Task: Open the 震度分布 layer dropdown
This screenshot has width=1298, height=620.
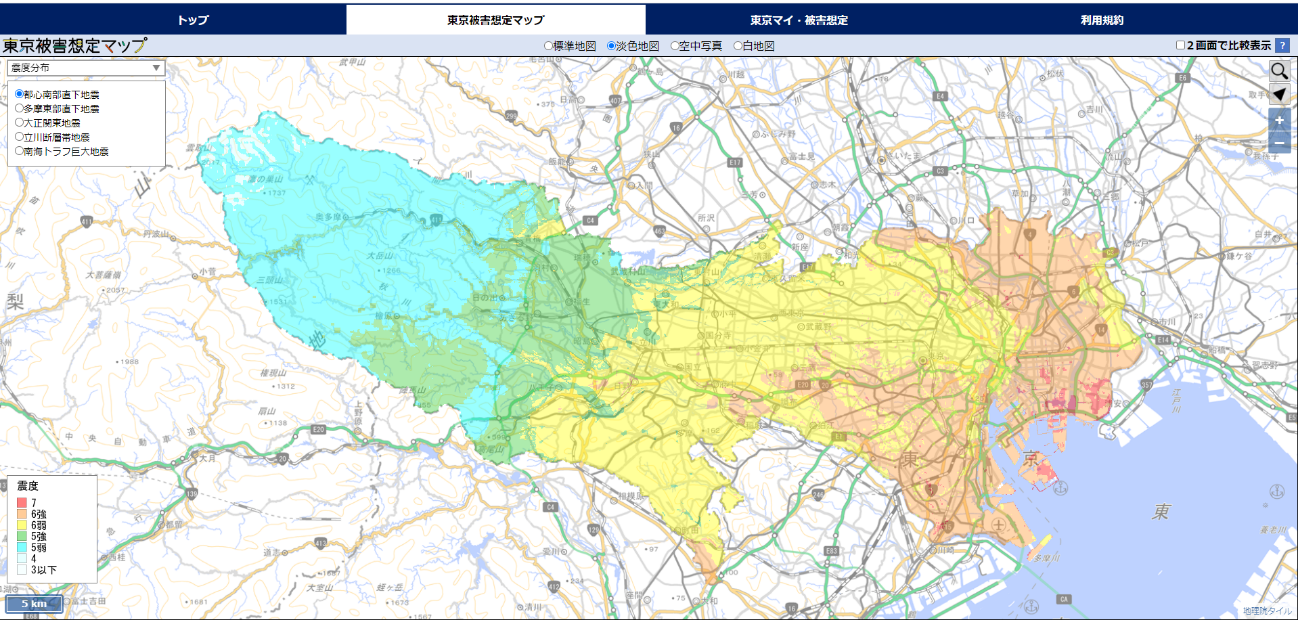Action: click(86, 68)
